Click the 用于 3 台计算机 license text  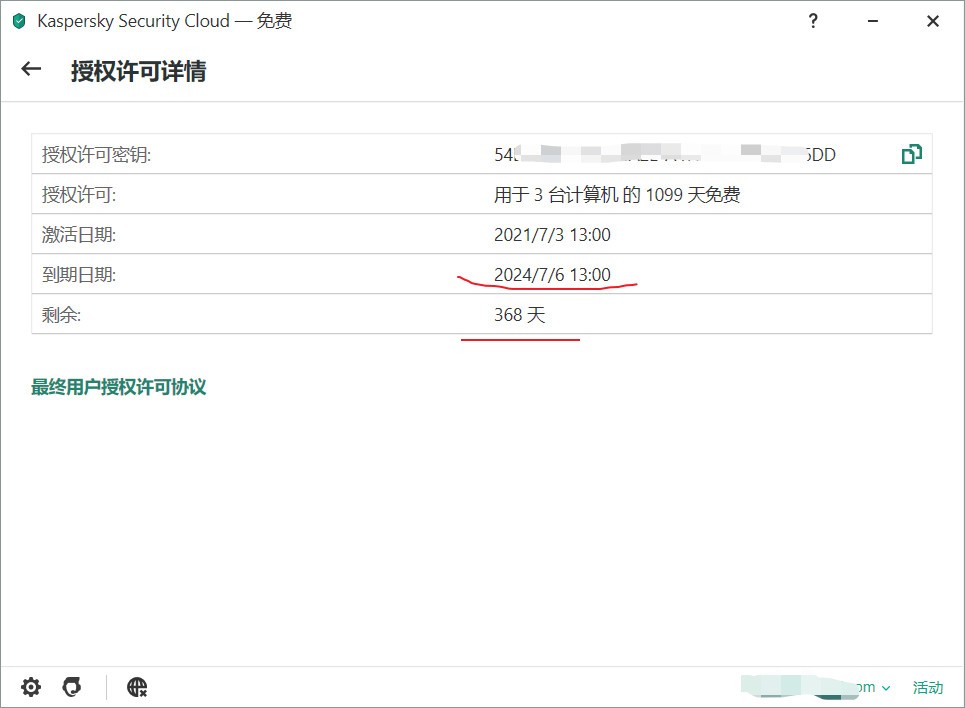pyautogui.click(x=617, y=195)
